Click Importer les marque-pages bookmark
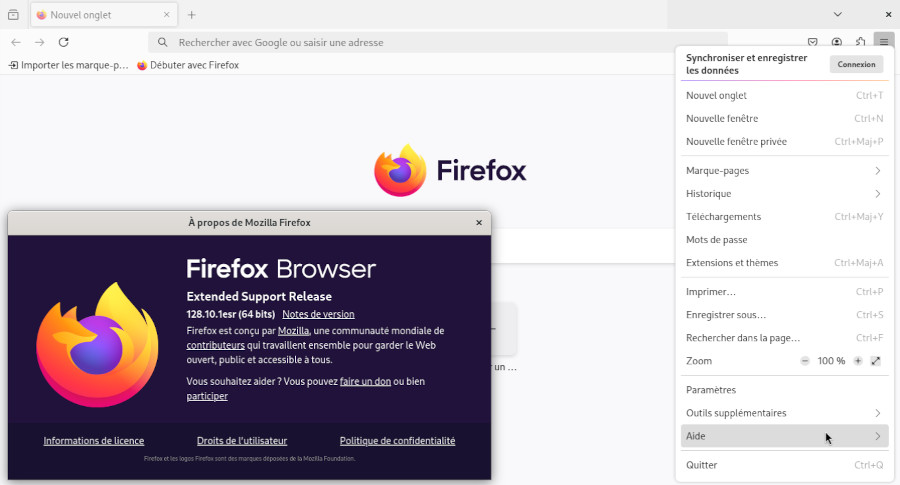The height and width of the screenshot is (485, 900). pos(68,65)
